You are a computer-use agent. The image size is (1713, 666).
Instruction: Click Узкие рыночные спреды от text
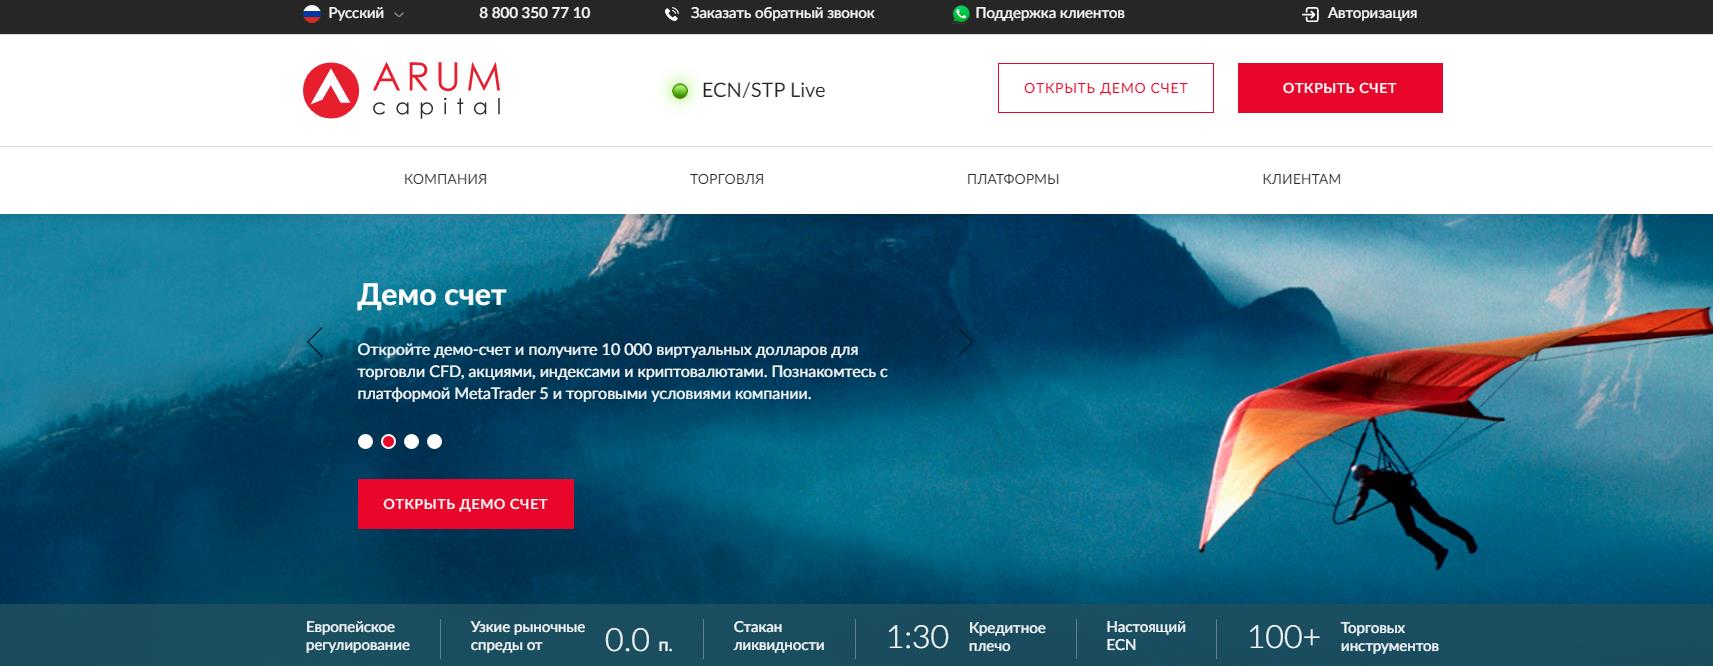point(528,636)
